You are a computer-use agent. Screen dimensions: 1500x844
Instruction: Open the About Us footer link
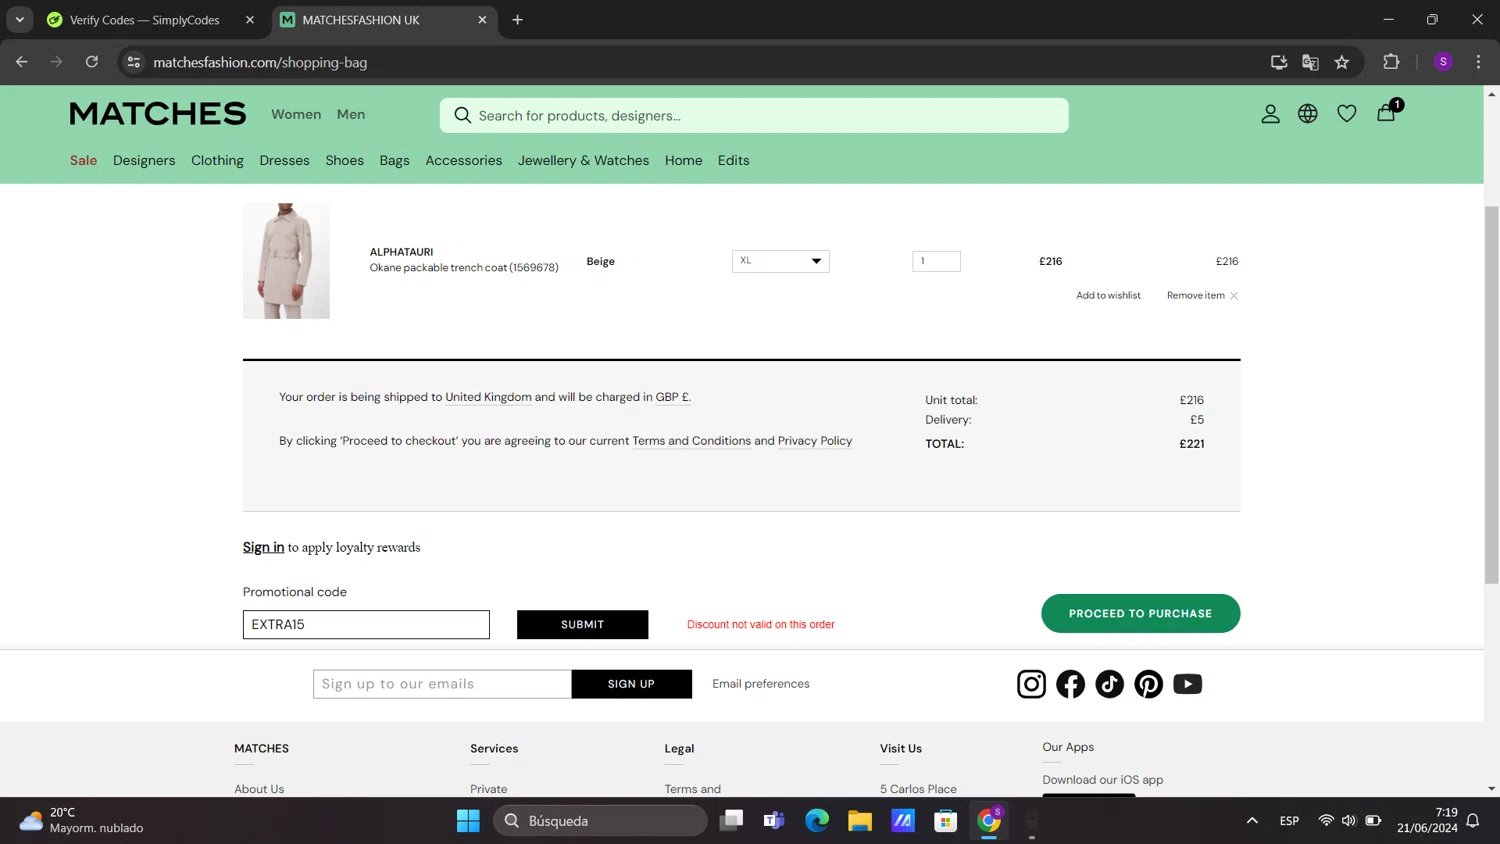(x=259, y=789)
